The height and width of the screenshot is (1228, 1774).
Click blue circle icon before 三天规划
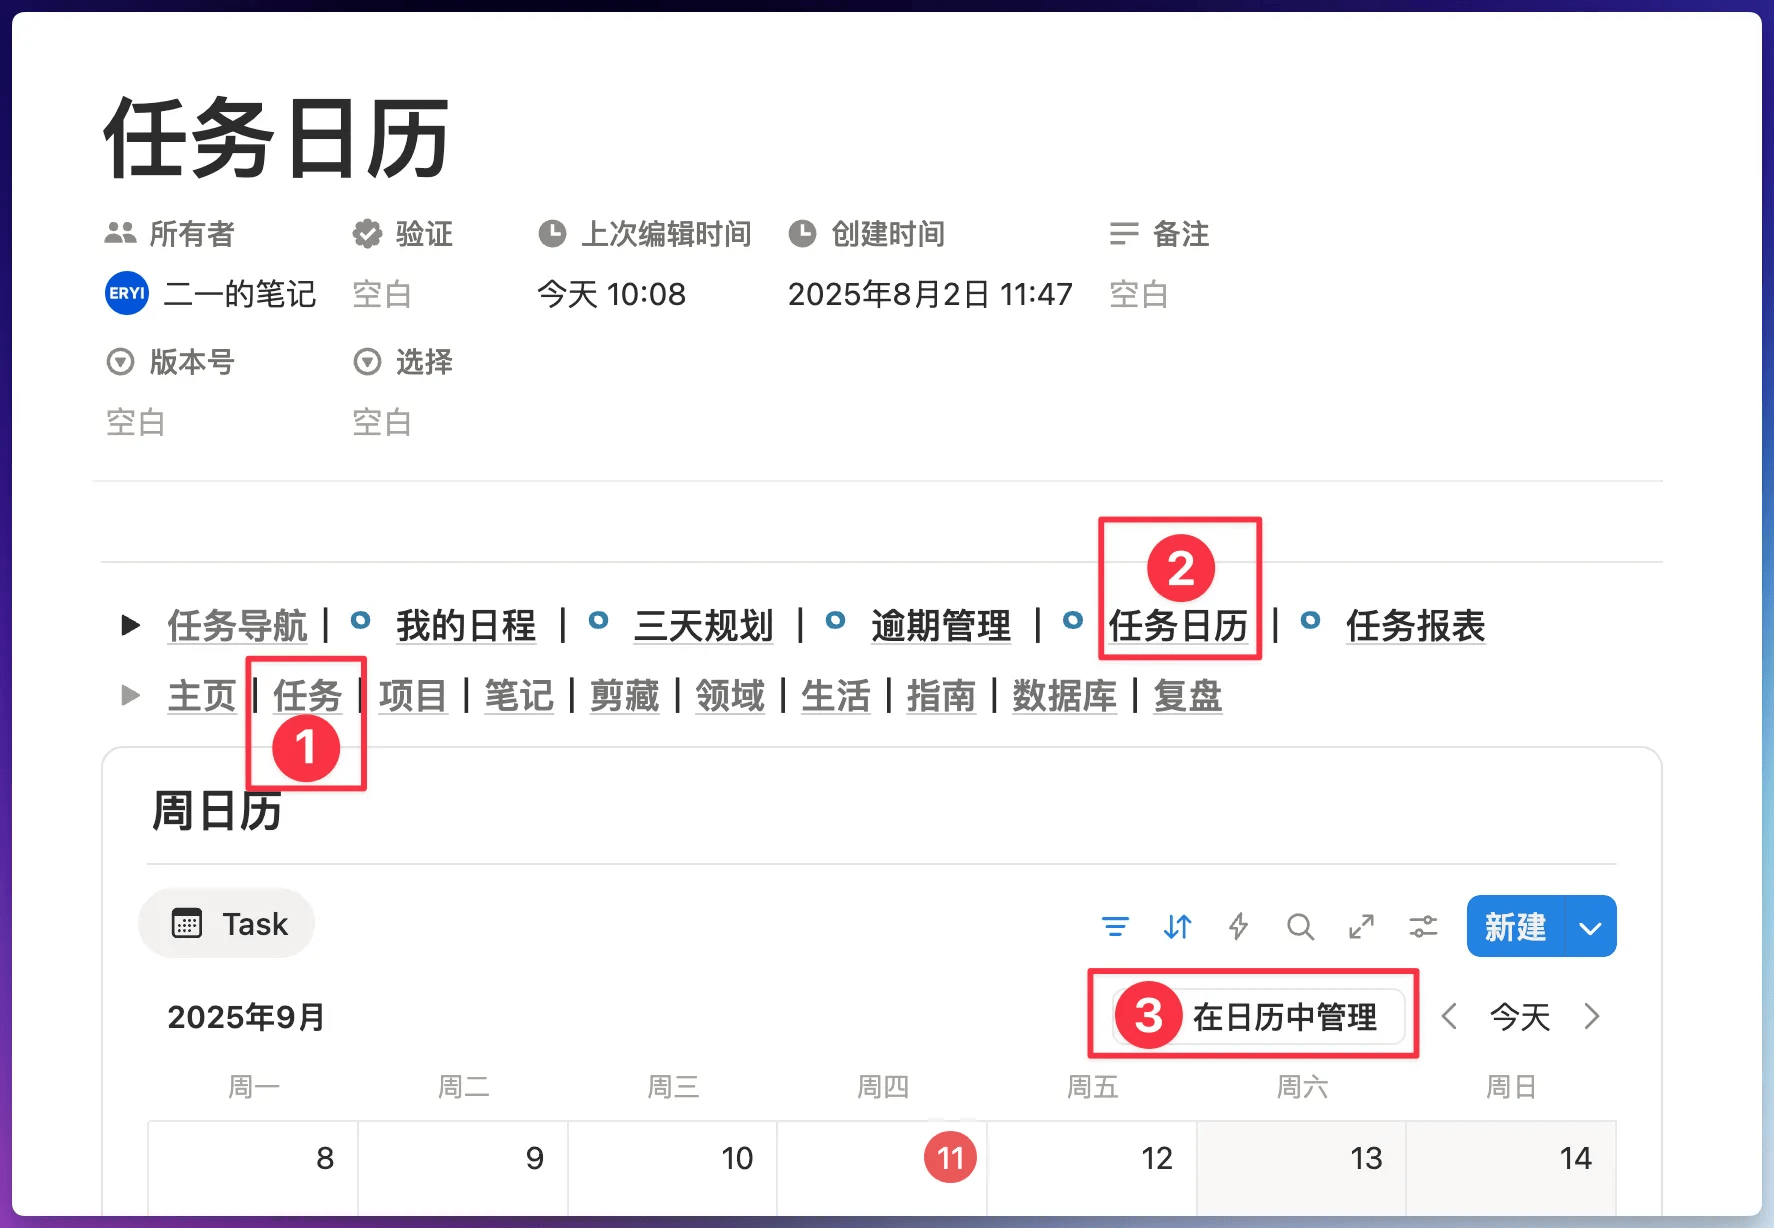coord(598,620)
